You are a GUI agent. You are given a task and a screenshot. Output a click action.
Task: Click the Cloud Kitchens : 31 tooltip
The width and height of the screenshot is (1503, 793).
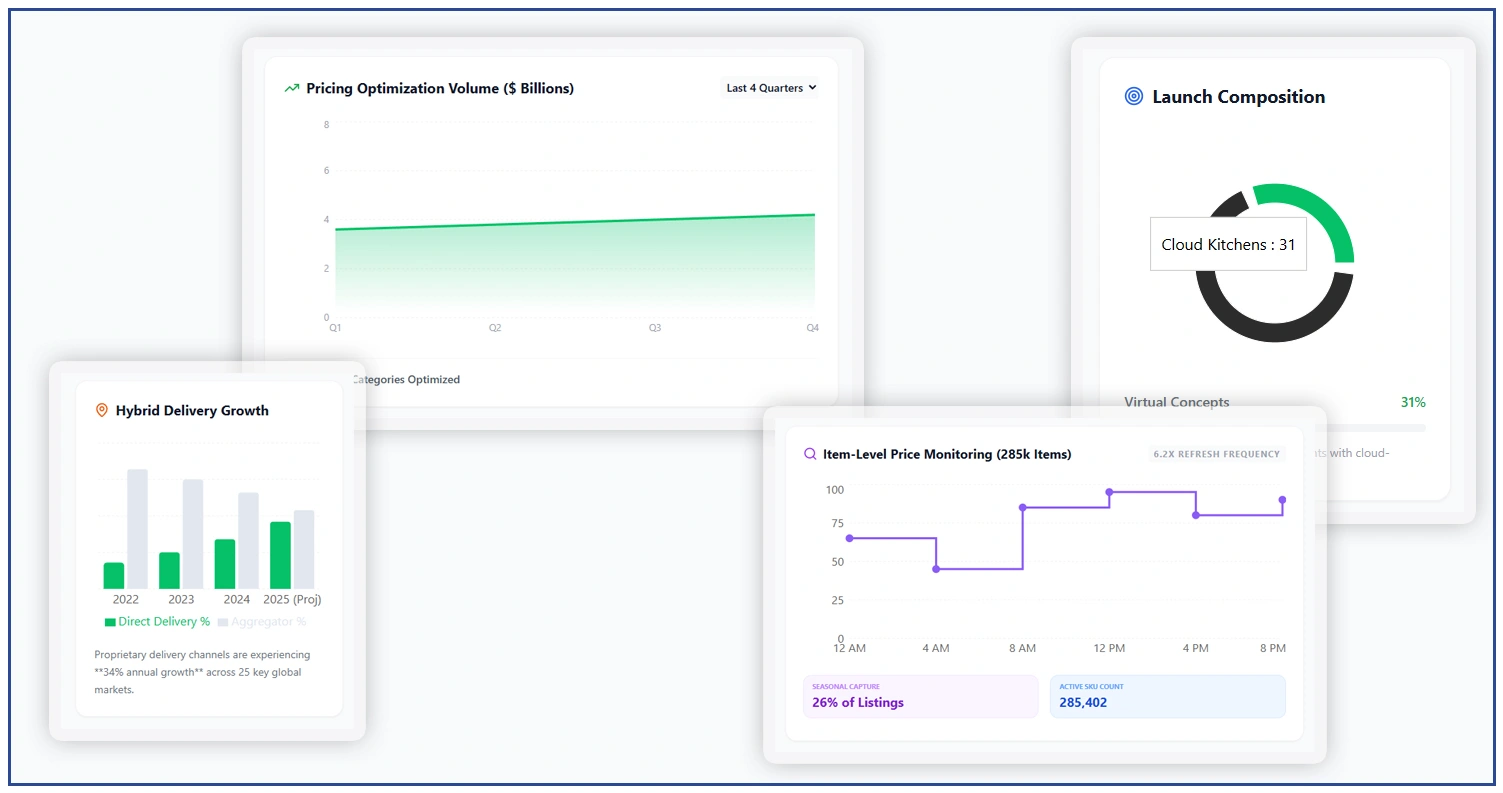(1227, 244)
